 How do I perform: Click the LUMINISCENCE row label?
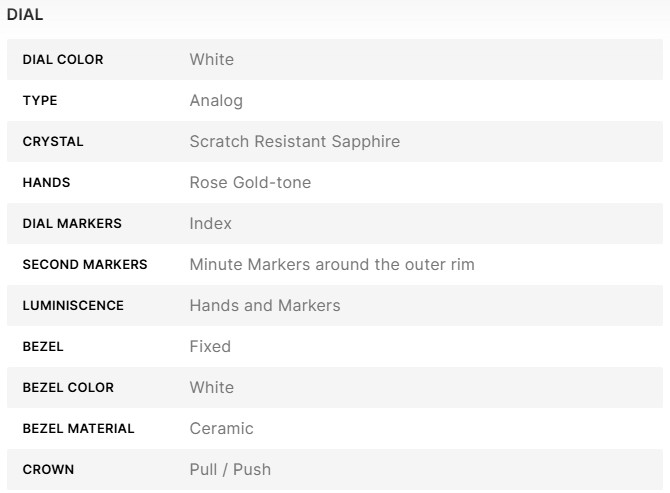(73, 306)
